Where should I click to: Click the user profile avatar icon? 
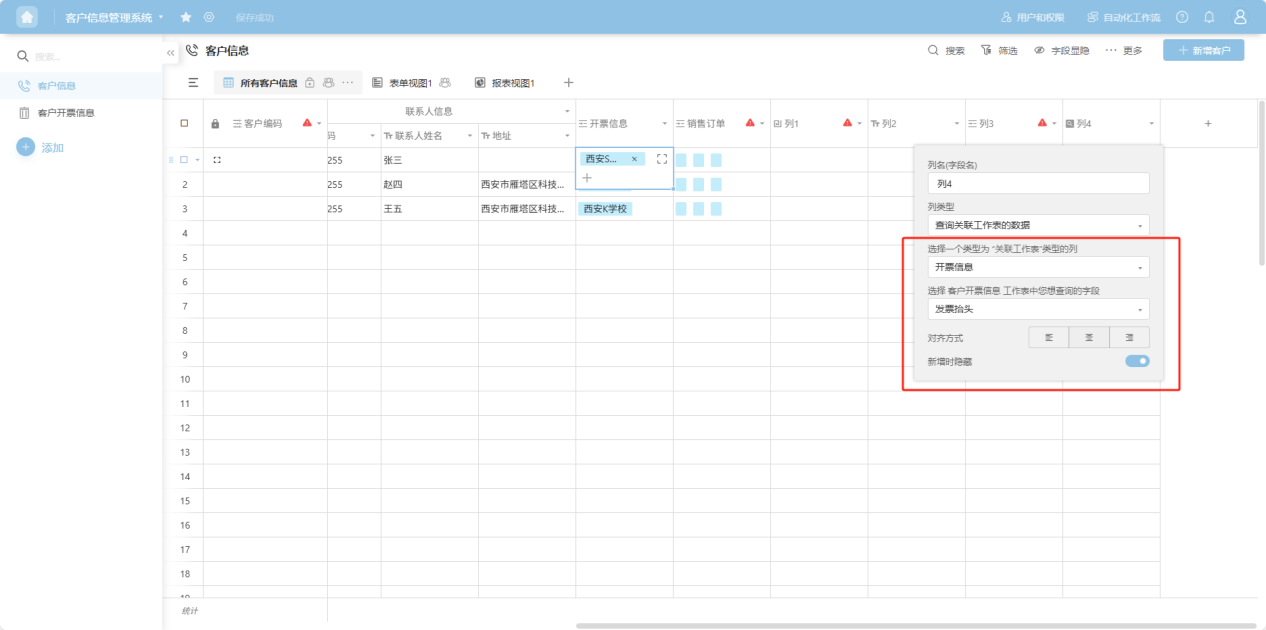1240,17
